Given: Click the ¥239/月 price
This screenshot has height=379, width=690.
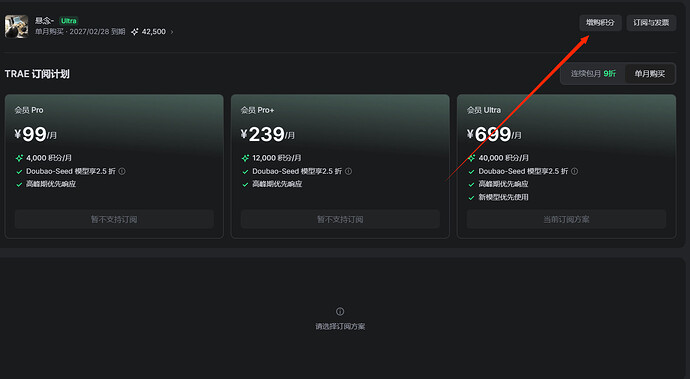Looking at the screenshot, I should (x=268, y=134).
